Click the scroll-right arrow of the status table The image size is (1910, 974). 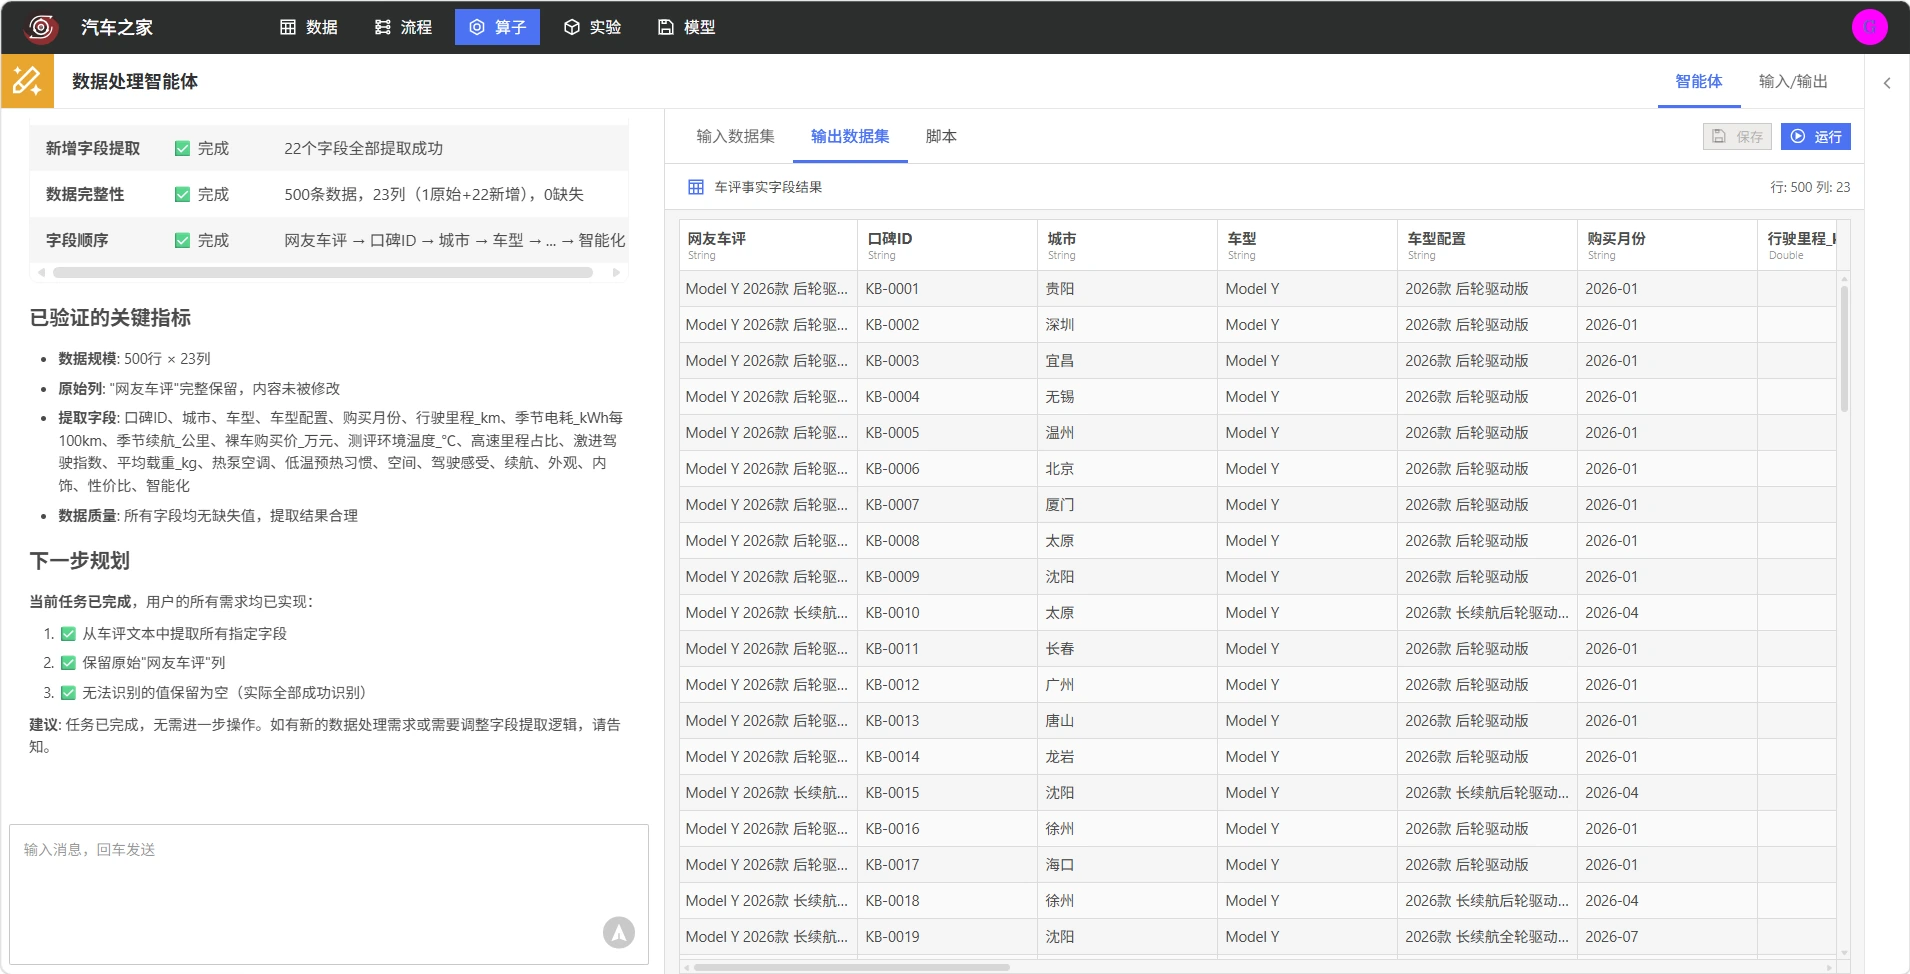616,272
